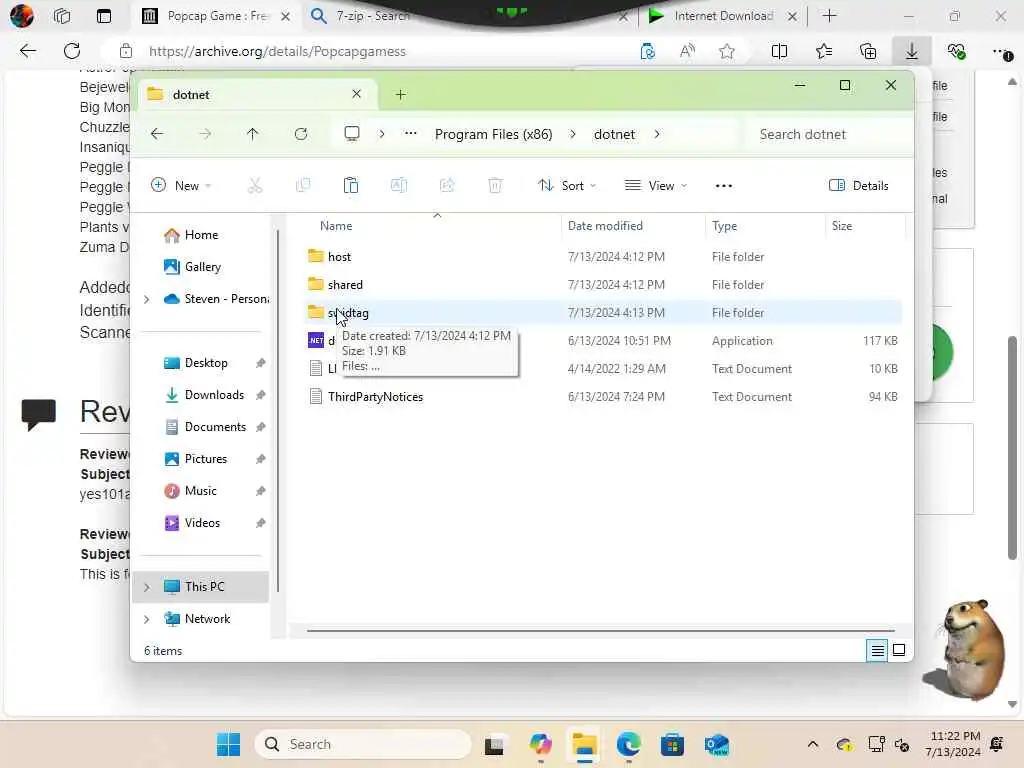
Task: Open Windows Start menu
Action: [x=229, y=744]
